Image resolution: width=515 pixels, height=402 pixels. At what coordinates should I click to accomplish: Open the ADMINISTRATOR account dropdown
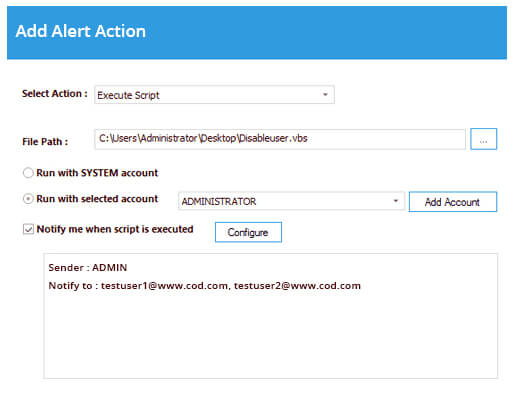tap(291, 201)
